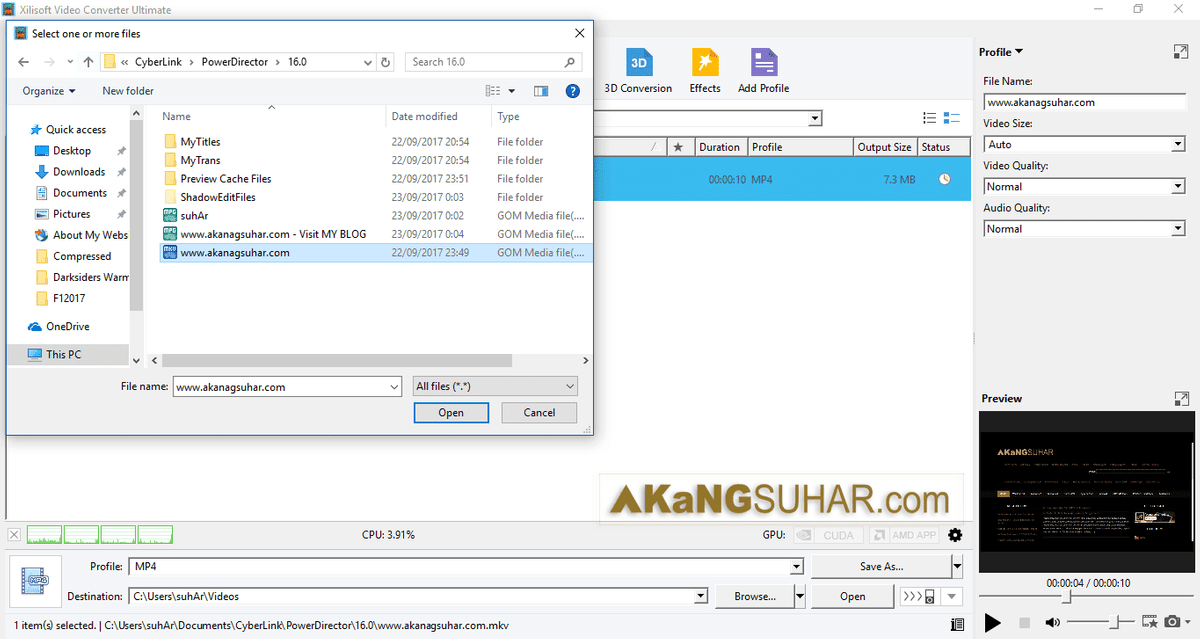
Task: Take a snapshot with the camera icon
Action: (x=1171, y=622)
